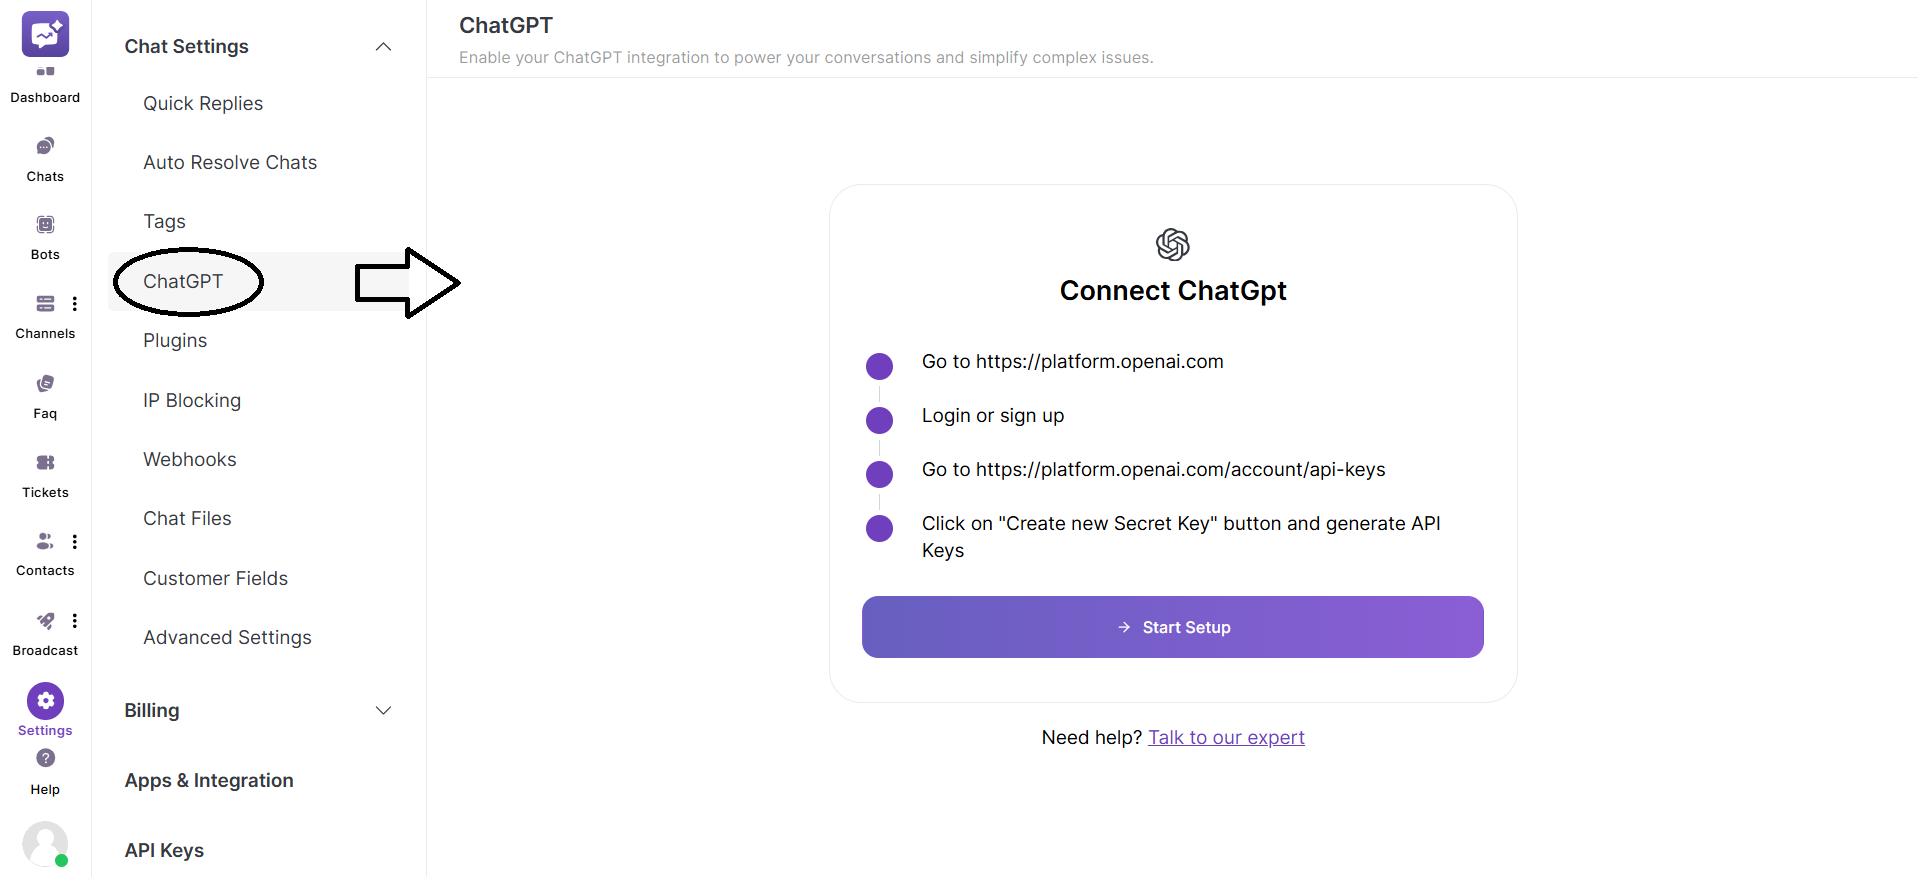This screenshot has height=877, width=1918.
Task: Collapse the Chat Settings section
Action: coord(383,46)
